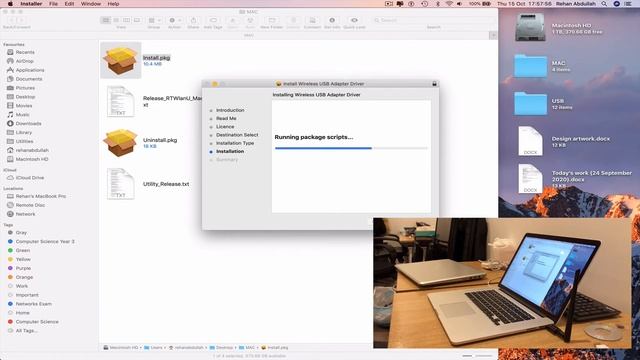The image size is (640, 360).
Task: Click the Installation step in installer
Action: [x=230, y=151]
